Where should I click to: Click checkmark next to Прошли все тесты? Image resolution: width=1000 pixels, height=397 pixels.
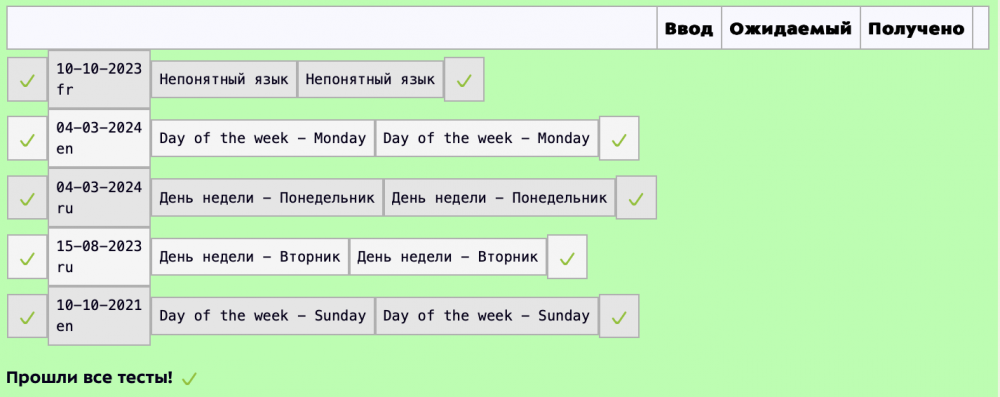coord(189,379)
